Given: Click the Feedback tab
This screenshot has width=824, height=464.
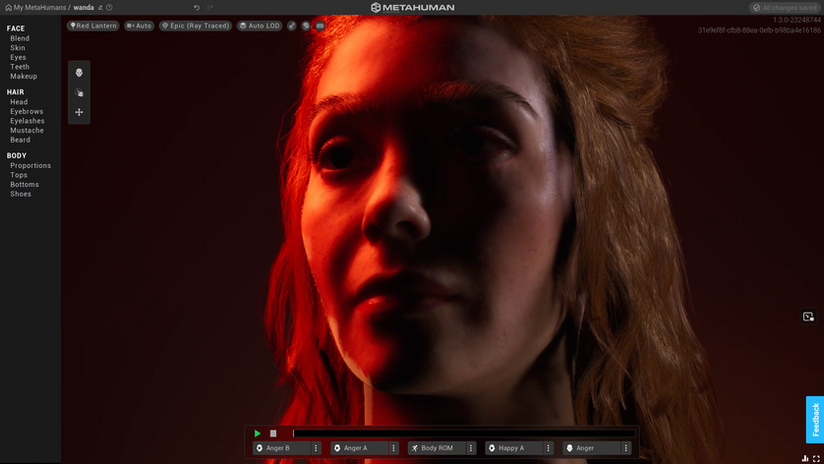Looking at the screenshot, I should pyautogui.click(x=815, y=419).
